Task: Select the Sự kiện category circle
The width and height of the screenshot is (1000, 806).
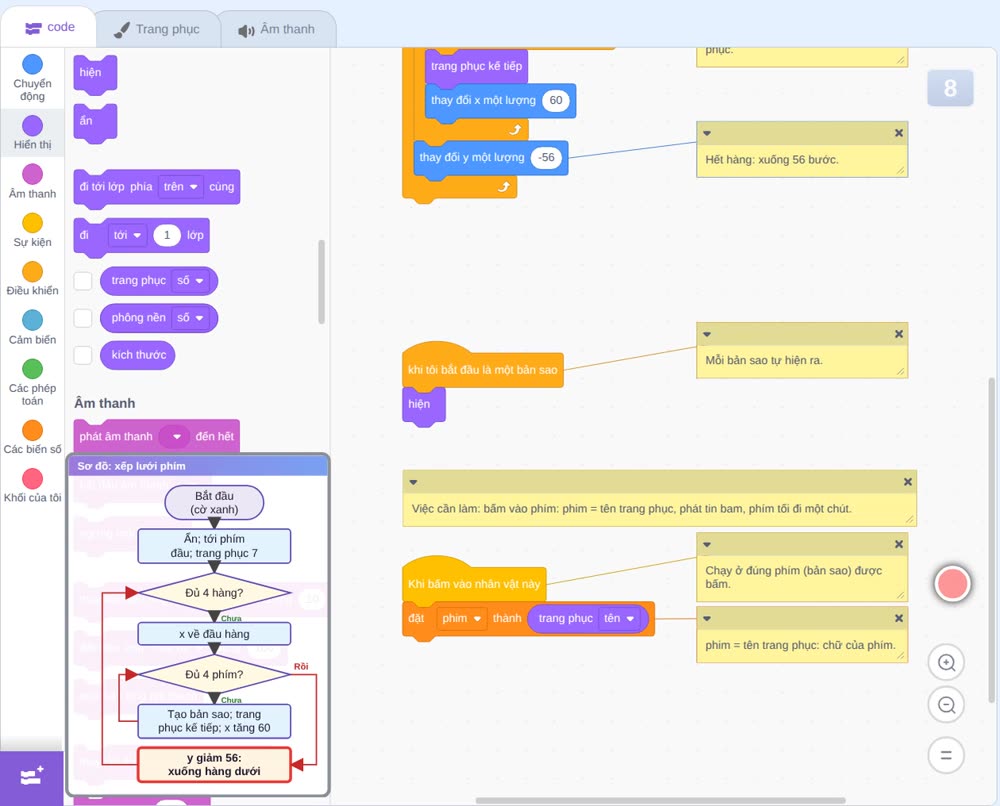Action: tap(33, 223)
